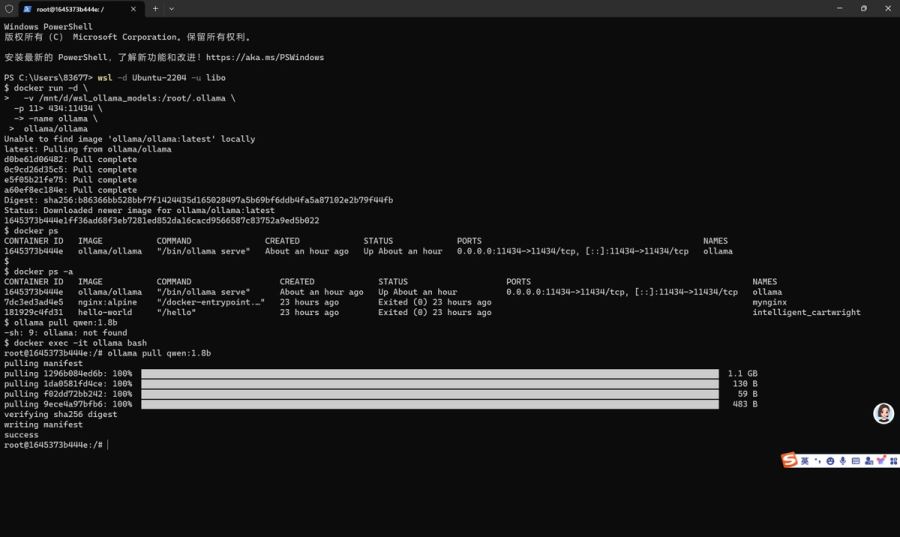Image resolution: width=900 pixels, height=537 pixels.
Task: Click 'hello-world' image entry
Action: pos(105,313)
